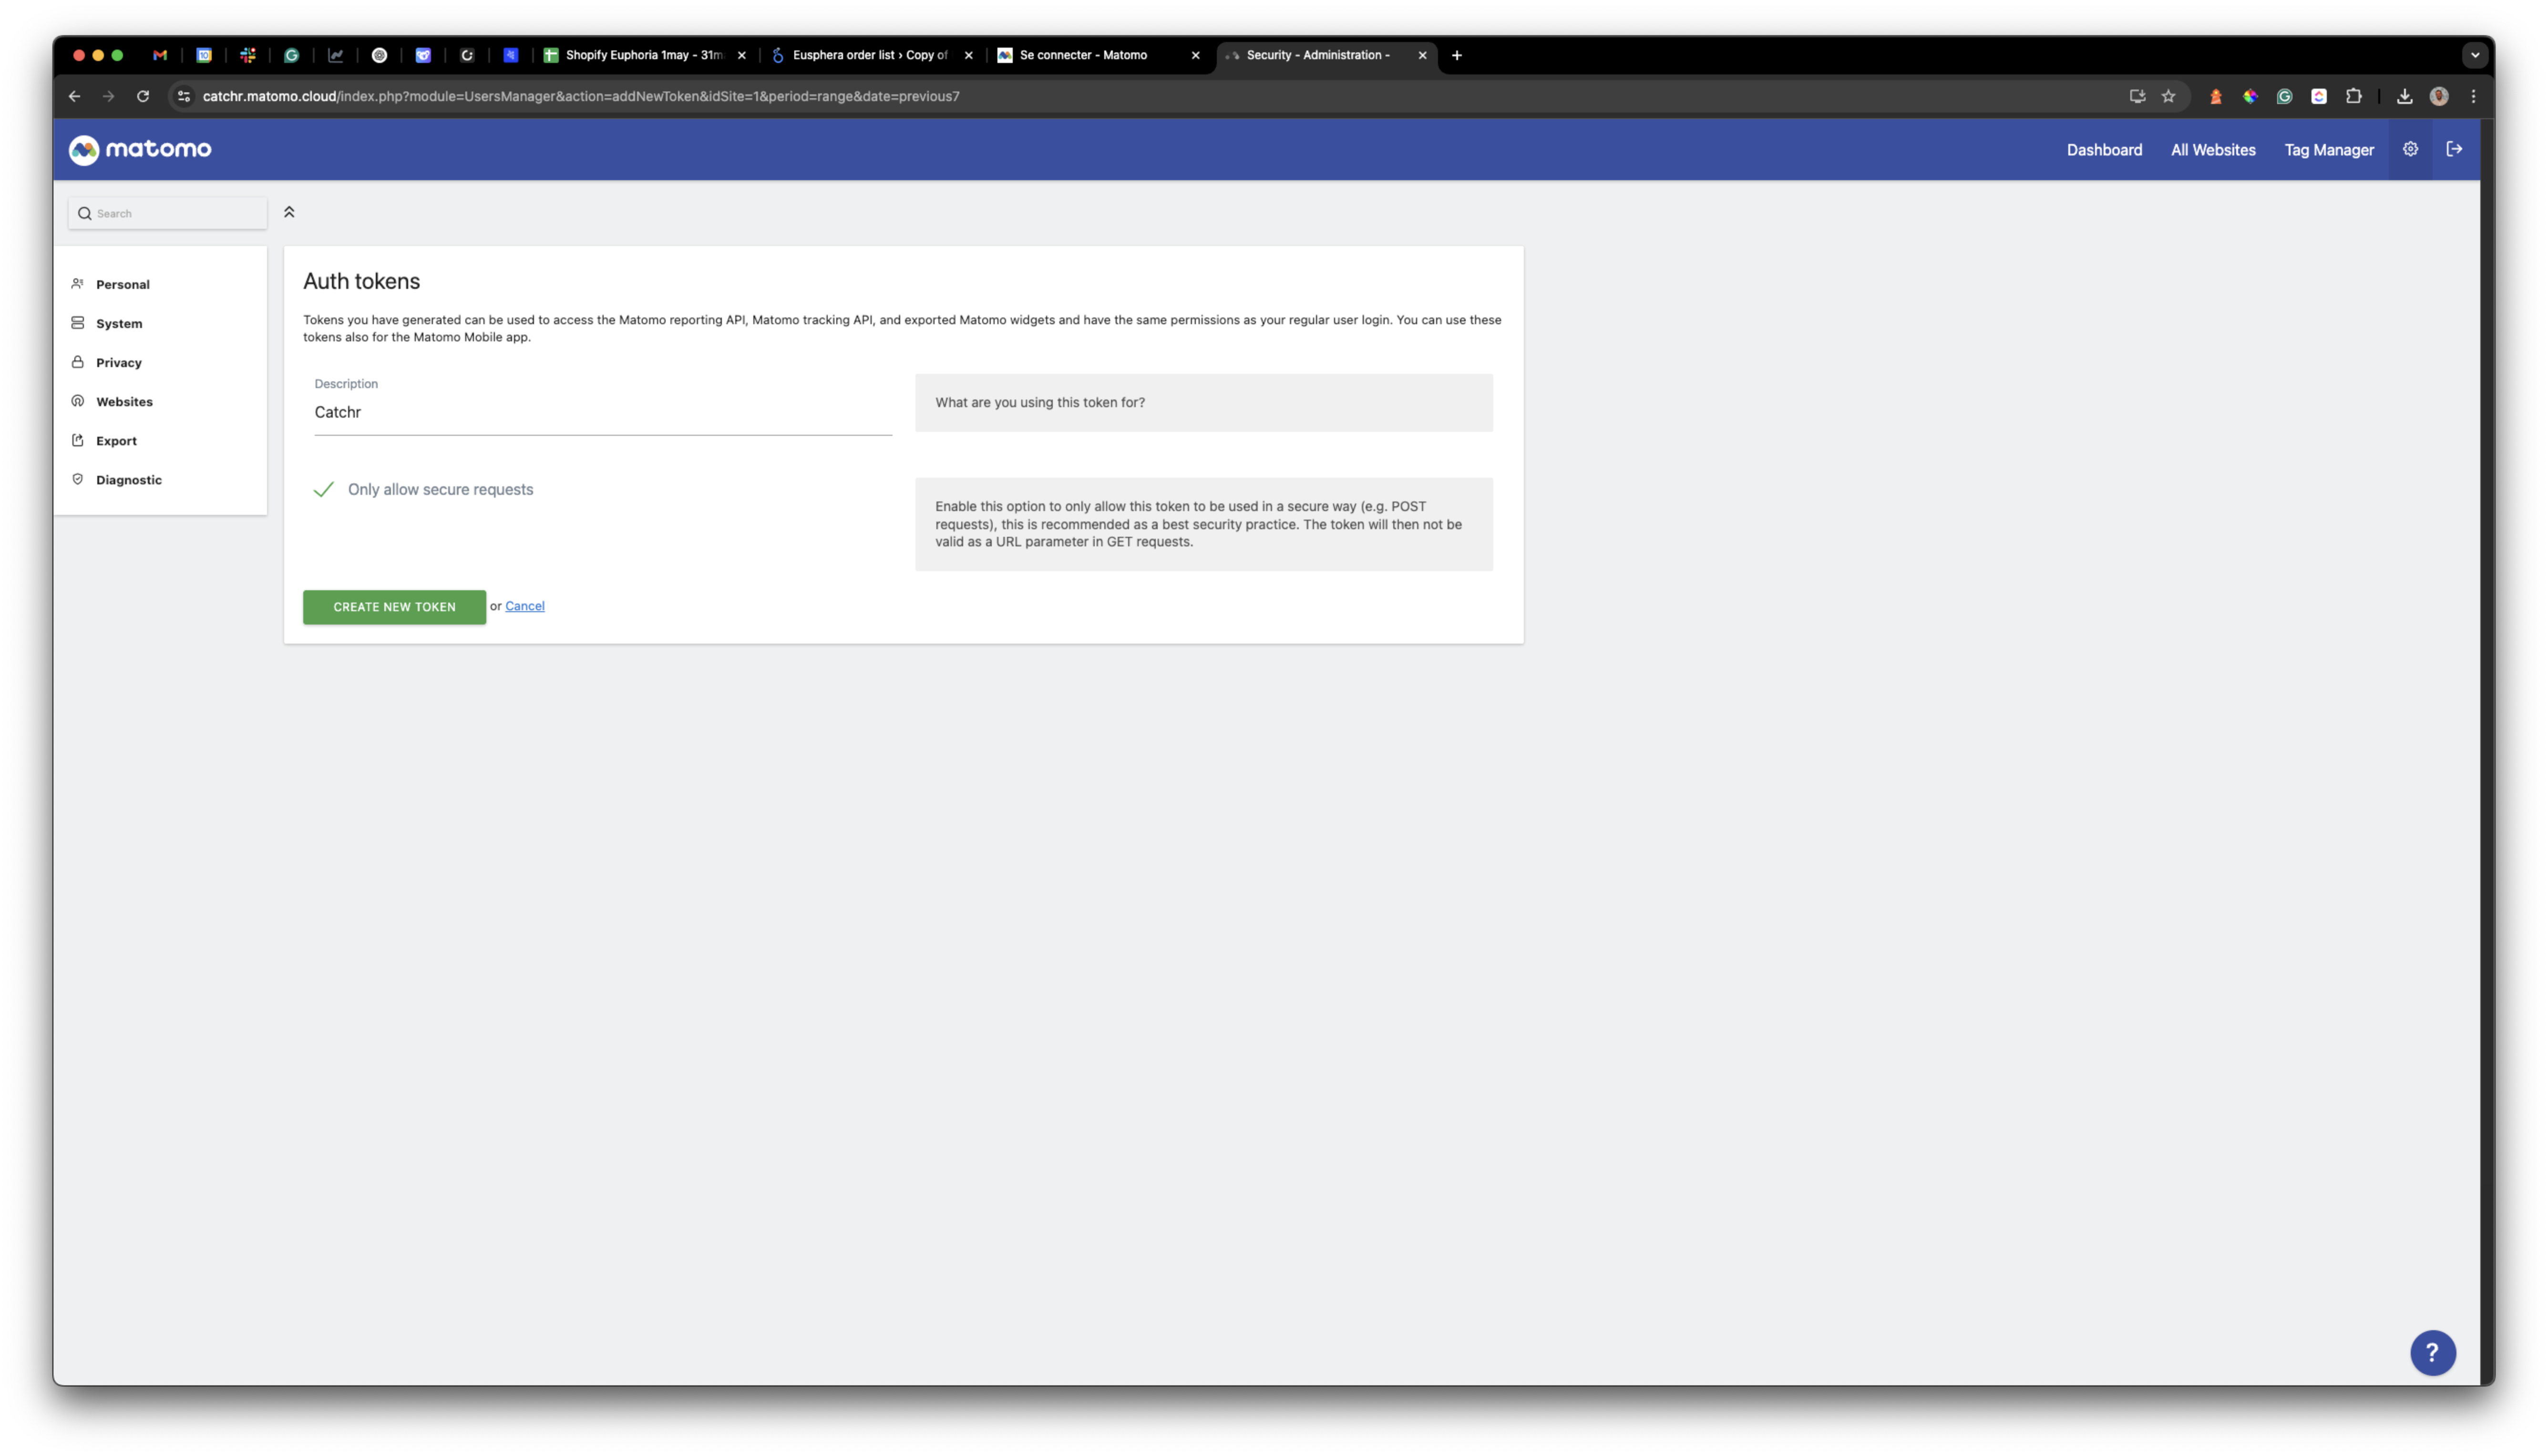Open the blue help question-mark button
2548x1456 pixels.
point(2432,1352)
